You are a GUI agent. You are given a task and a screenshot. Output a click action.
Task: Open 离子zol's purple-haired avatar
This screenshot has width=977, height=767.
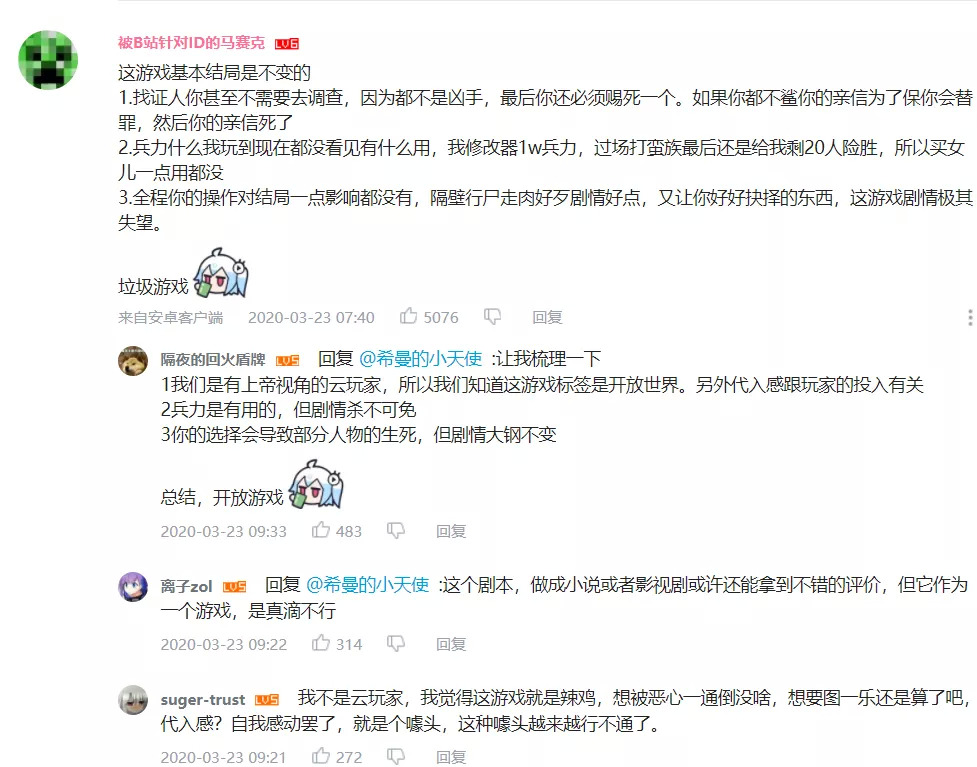[x=133, y=587]
